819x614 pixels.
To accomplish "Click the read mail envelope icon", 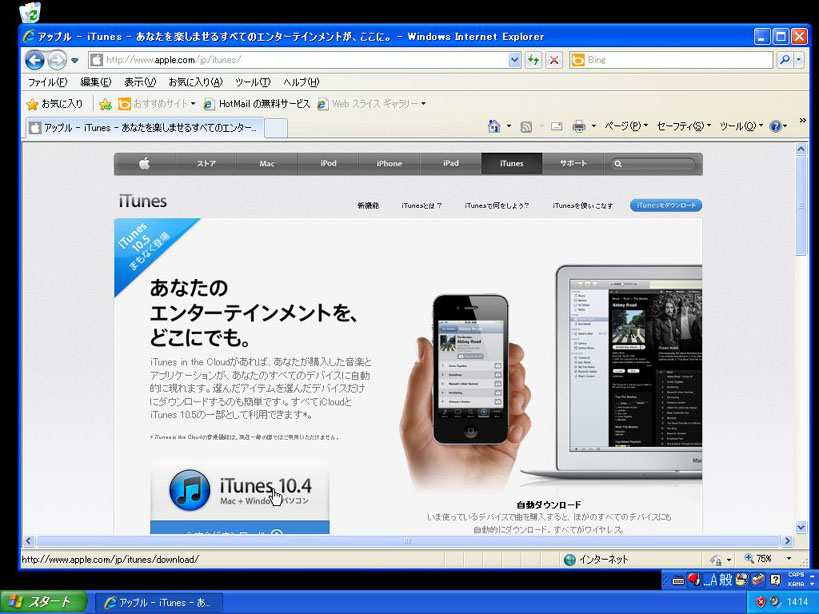I will pos(557,126).
